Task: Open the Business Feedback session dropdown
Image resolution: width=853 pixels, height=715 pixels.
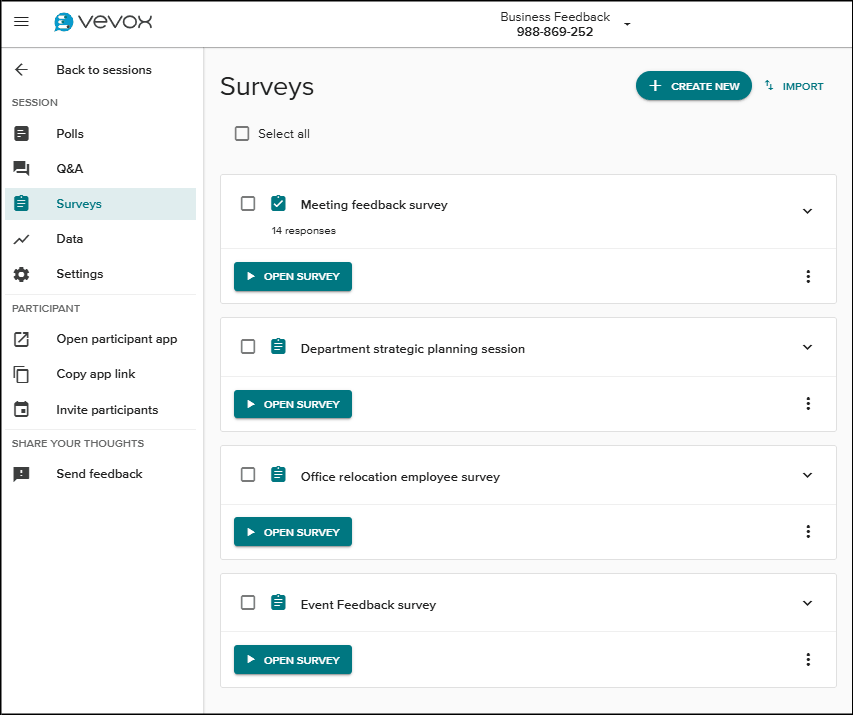Action: pos(627,24)
